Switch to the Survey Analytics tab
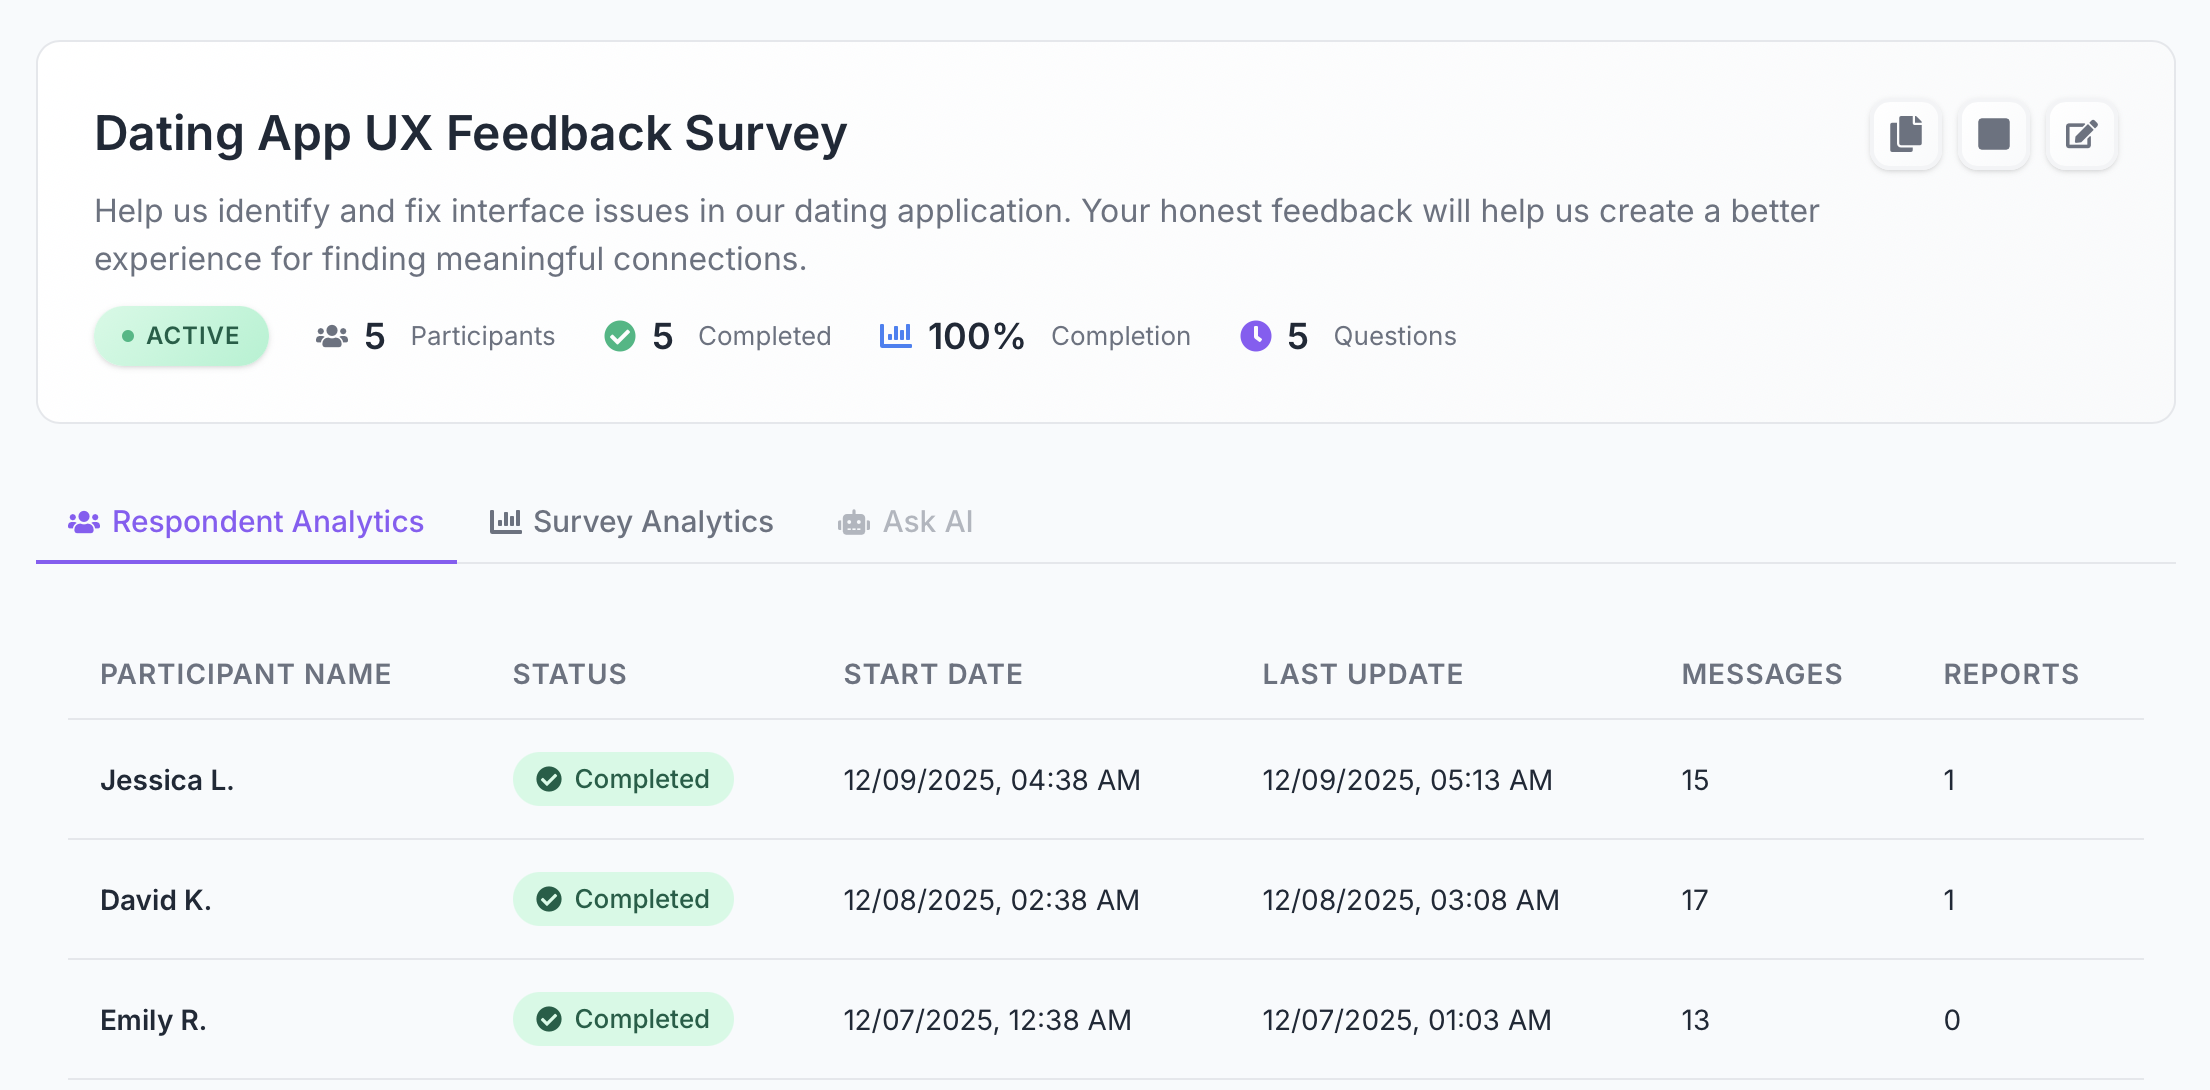2210x1090 pixels. [652, 521]
